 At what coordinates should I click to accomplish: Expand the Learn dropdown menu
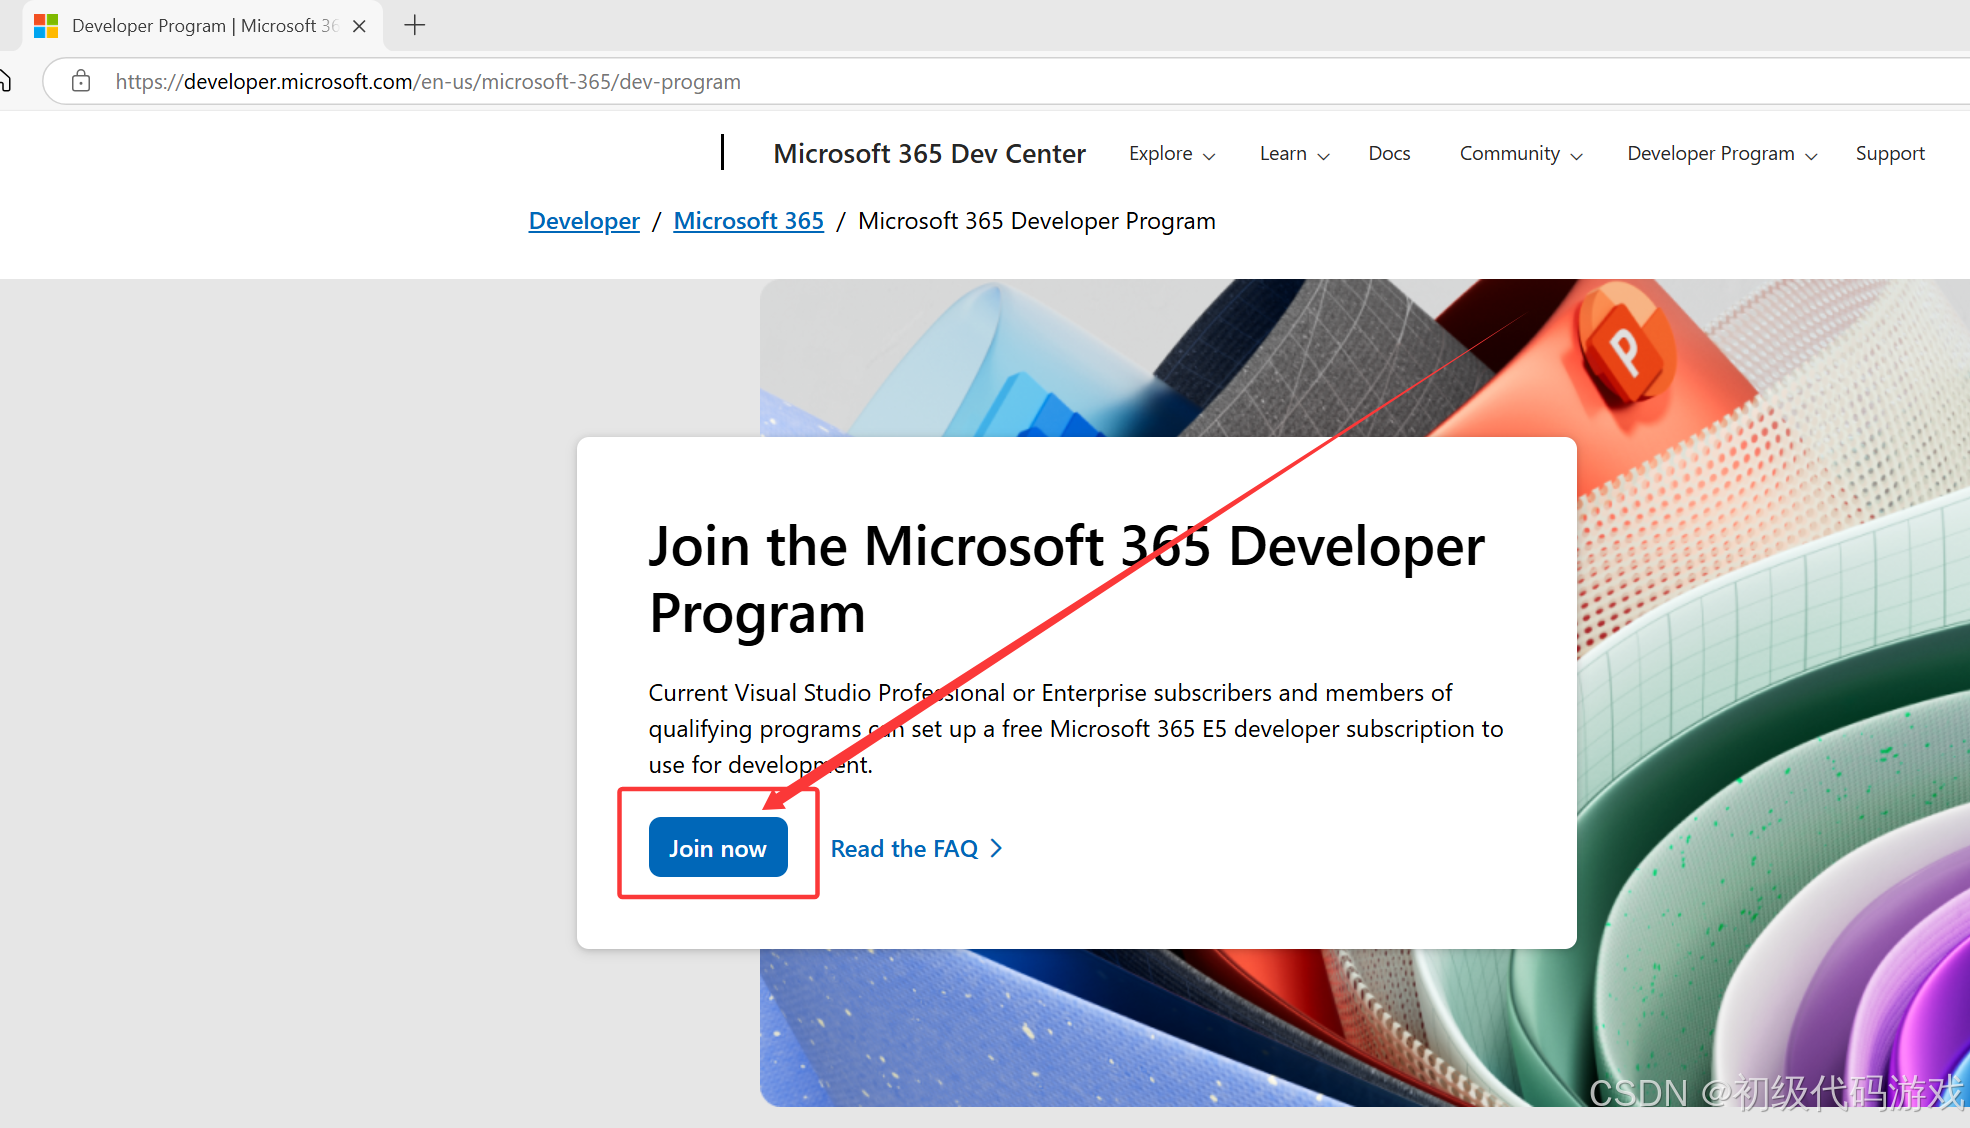click(x=1293, y=154)
